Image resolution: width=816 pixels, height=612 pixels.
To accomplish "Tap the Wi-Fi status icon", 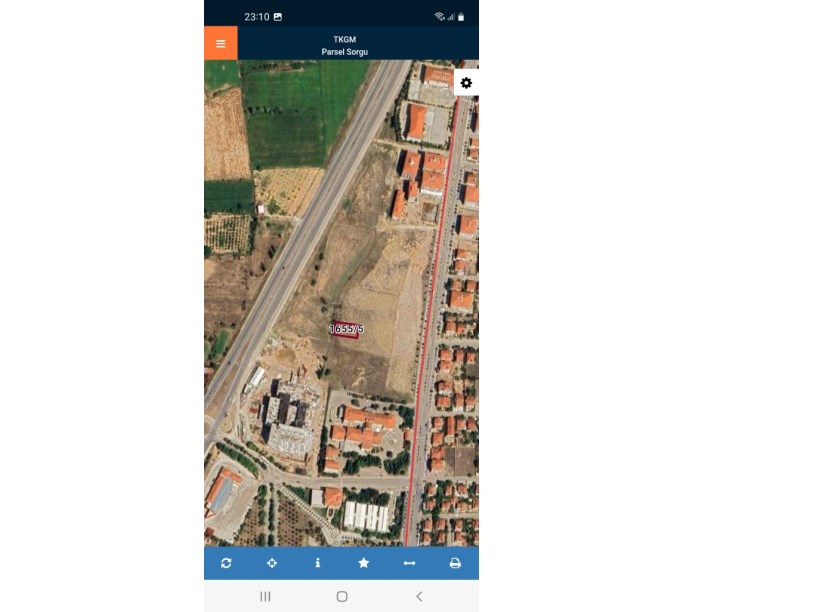I will (x=439, y=17).
